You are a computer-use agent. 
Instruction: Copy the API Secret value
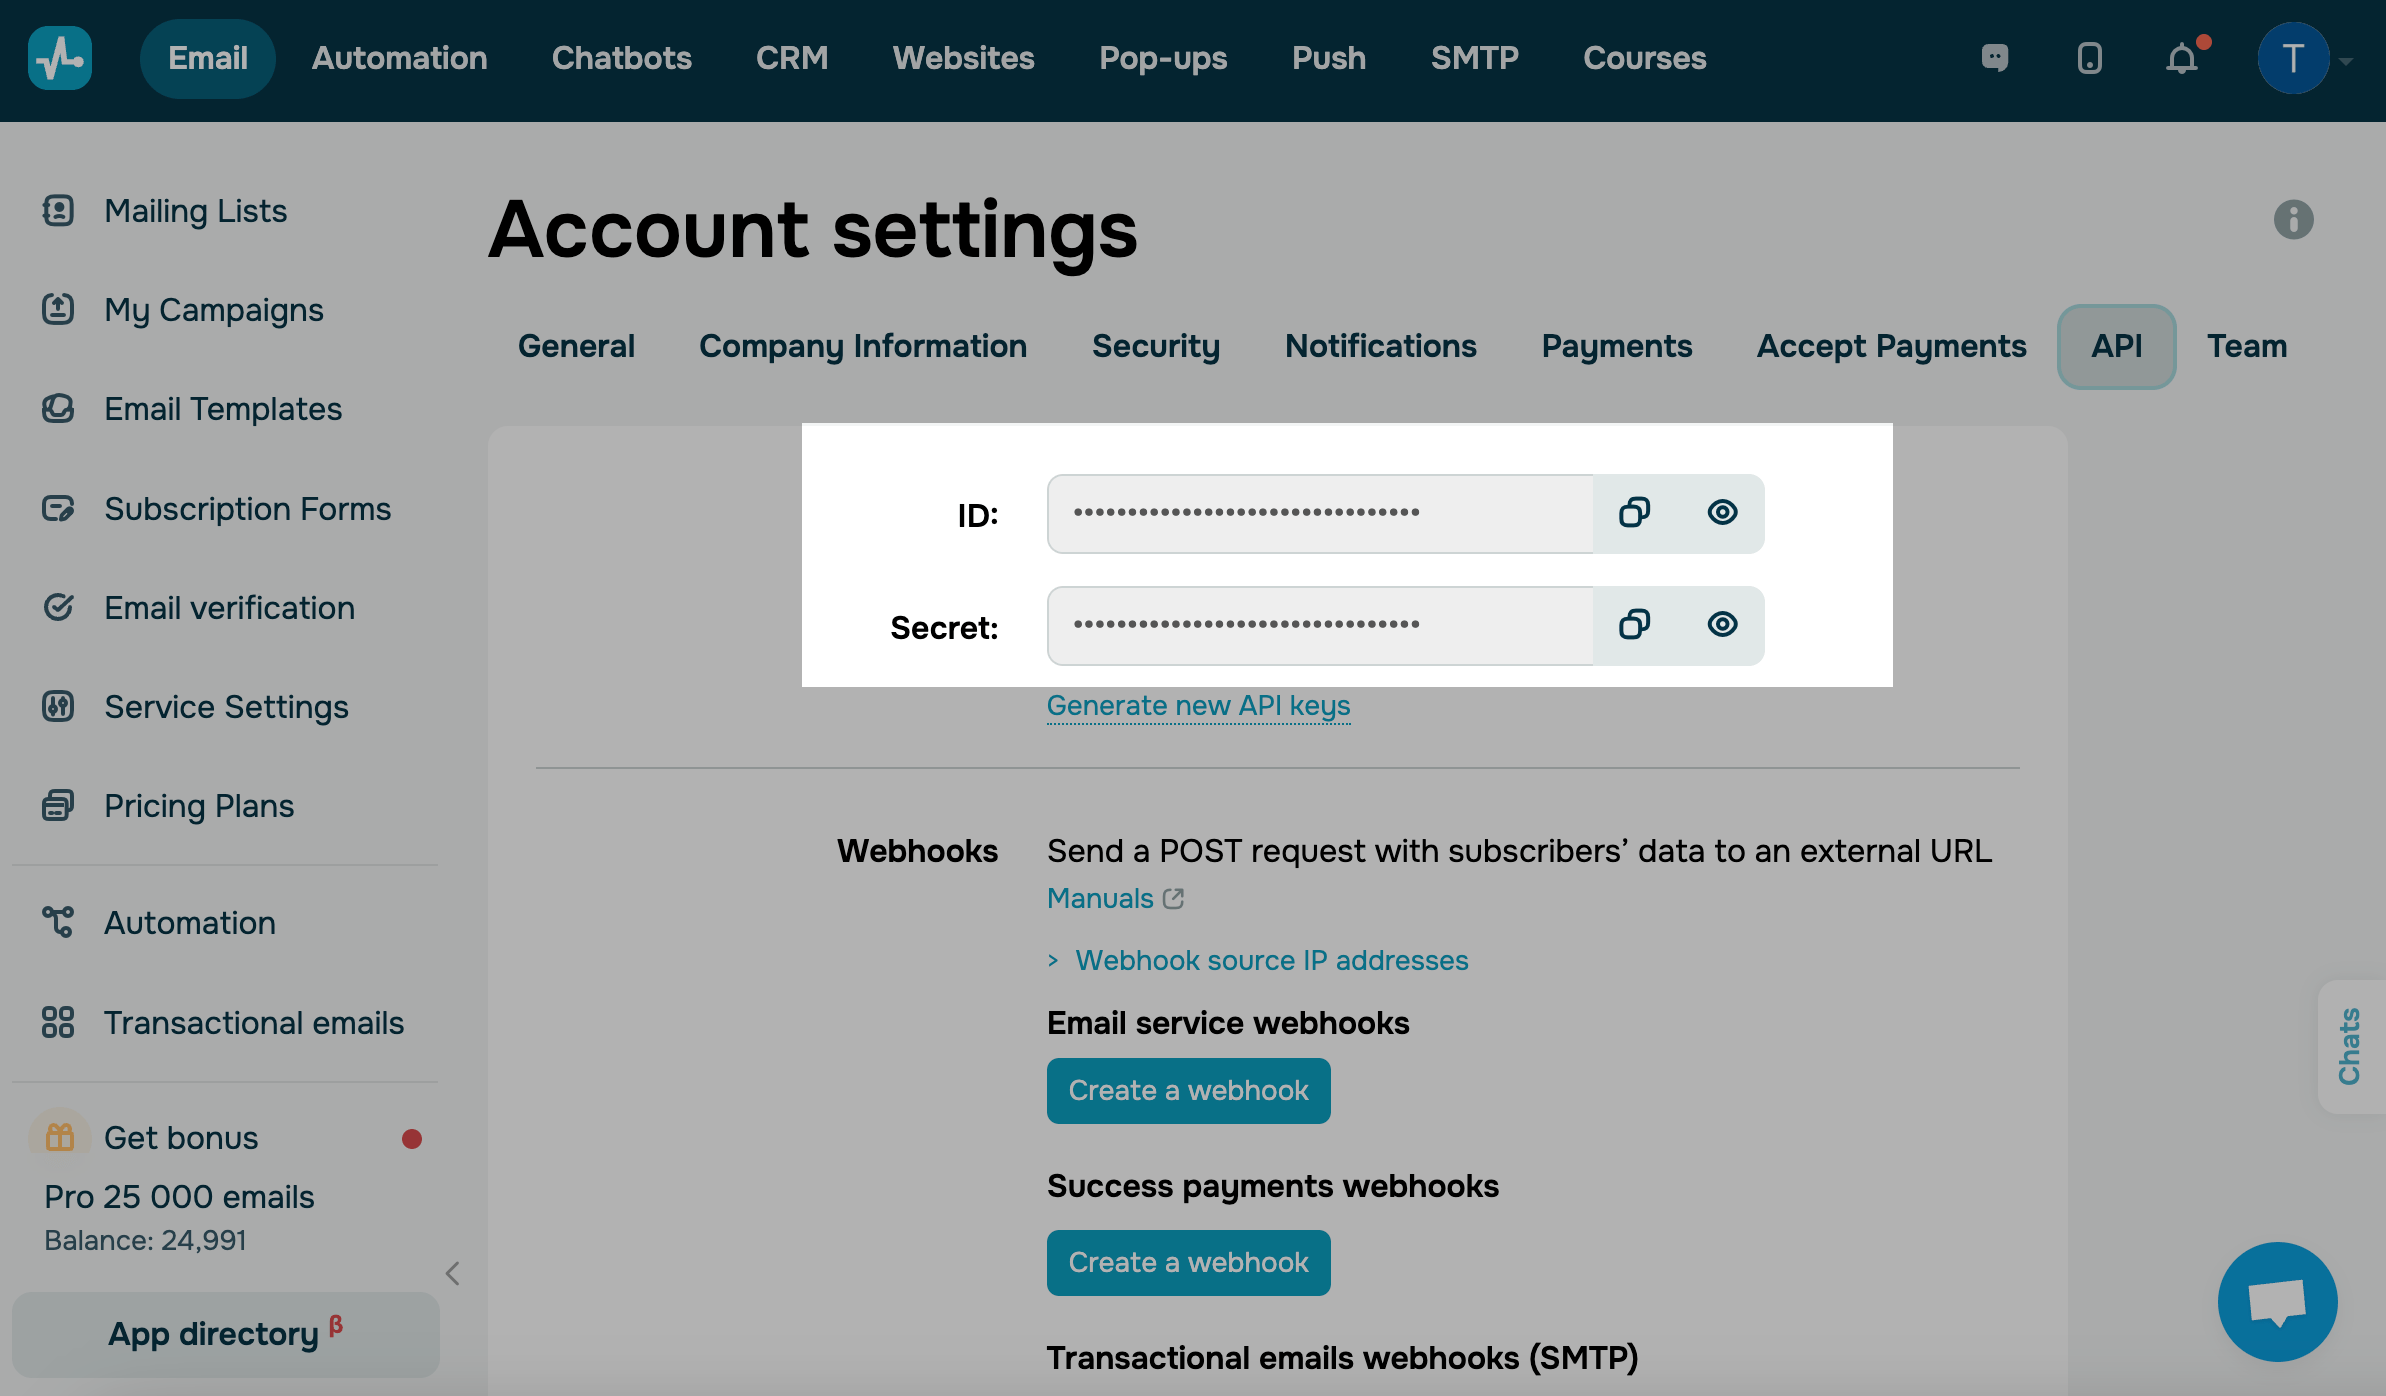pos(1634,625)
